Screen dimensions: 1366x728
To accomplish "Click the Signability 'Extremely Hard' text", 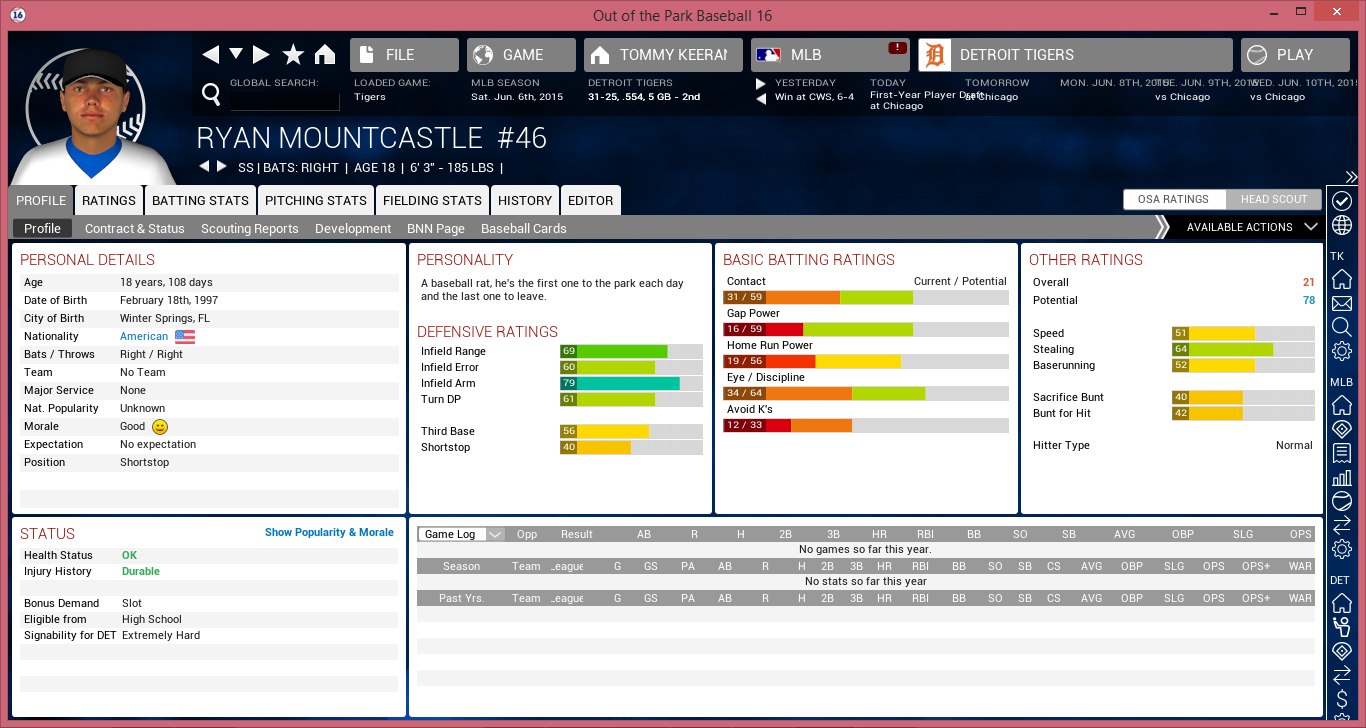I will [161, 635].
